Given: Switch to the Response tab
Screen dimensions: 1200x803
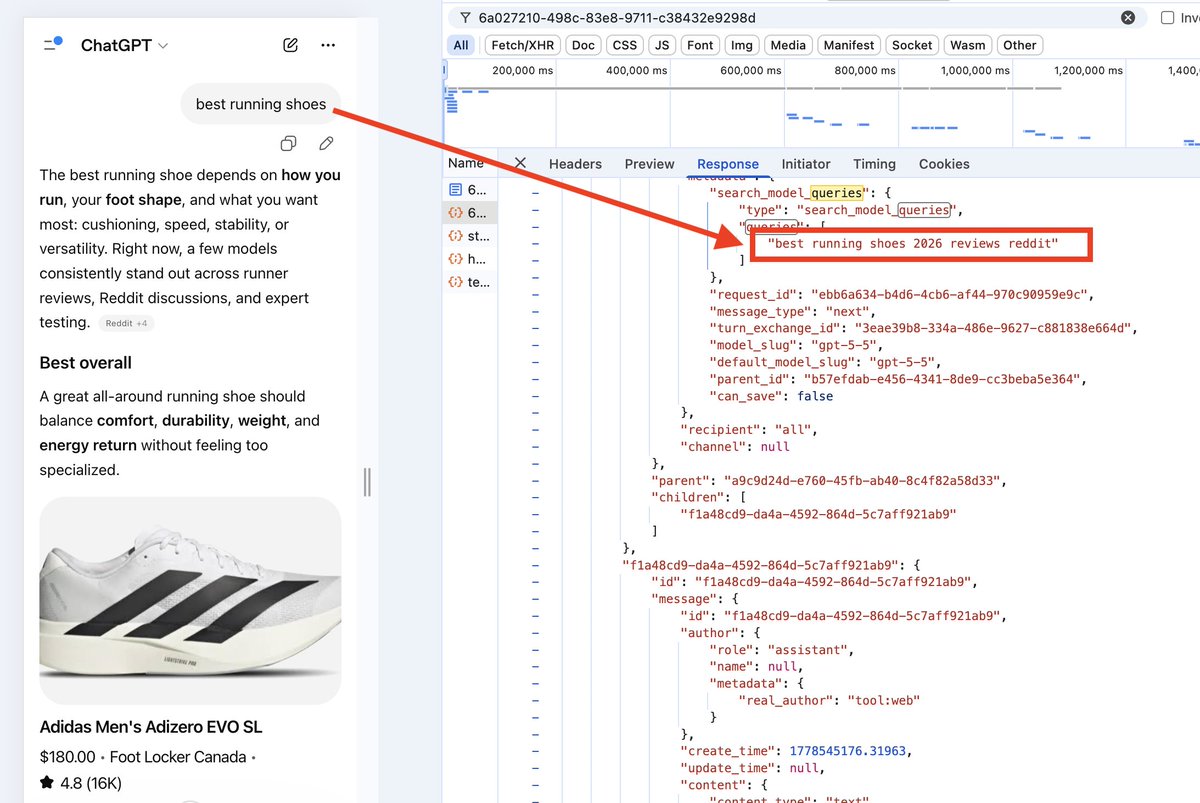Looking at the screenshot, I should 728,164.
